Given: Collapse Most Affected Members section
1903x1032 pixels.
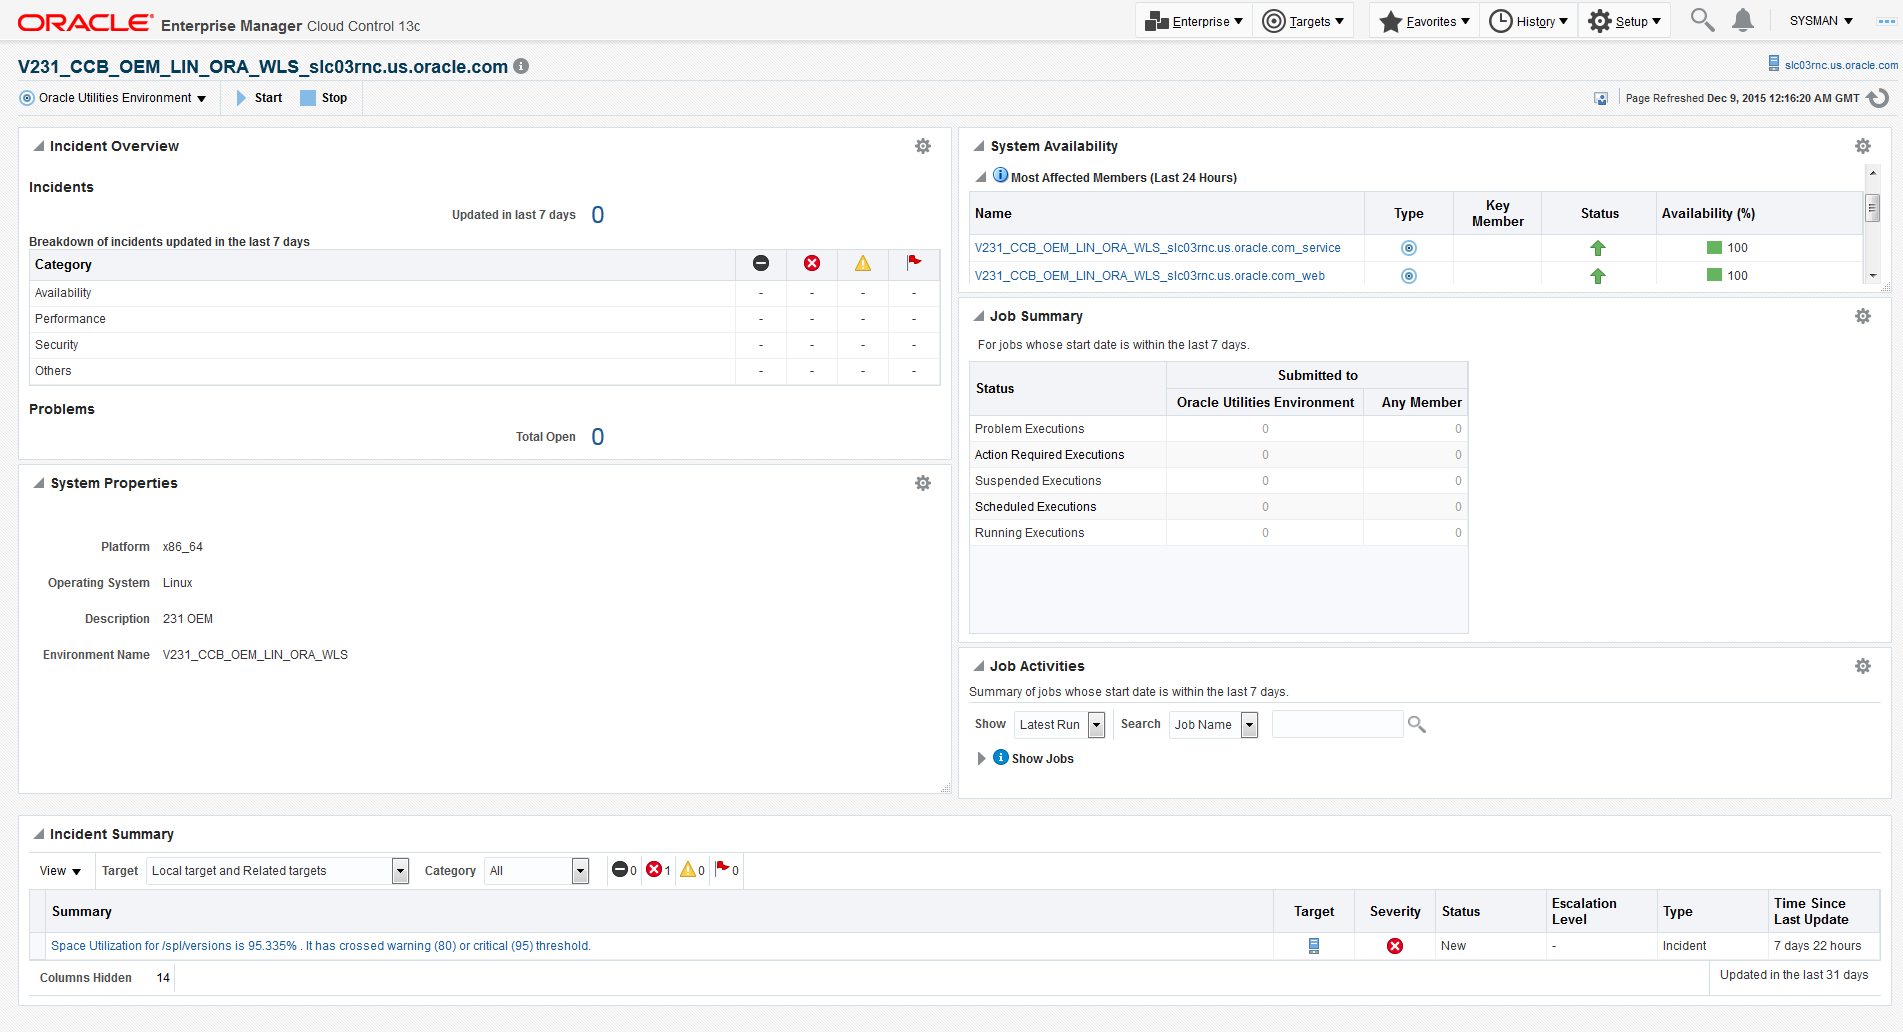Looking at the screenshot, I should click(981, 177).
